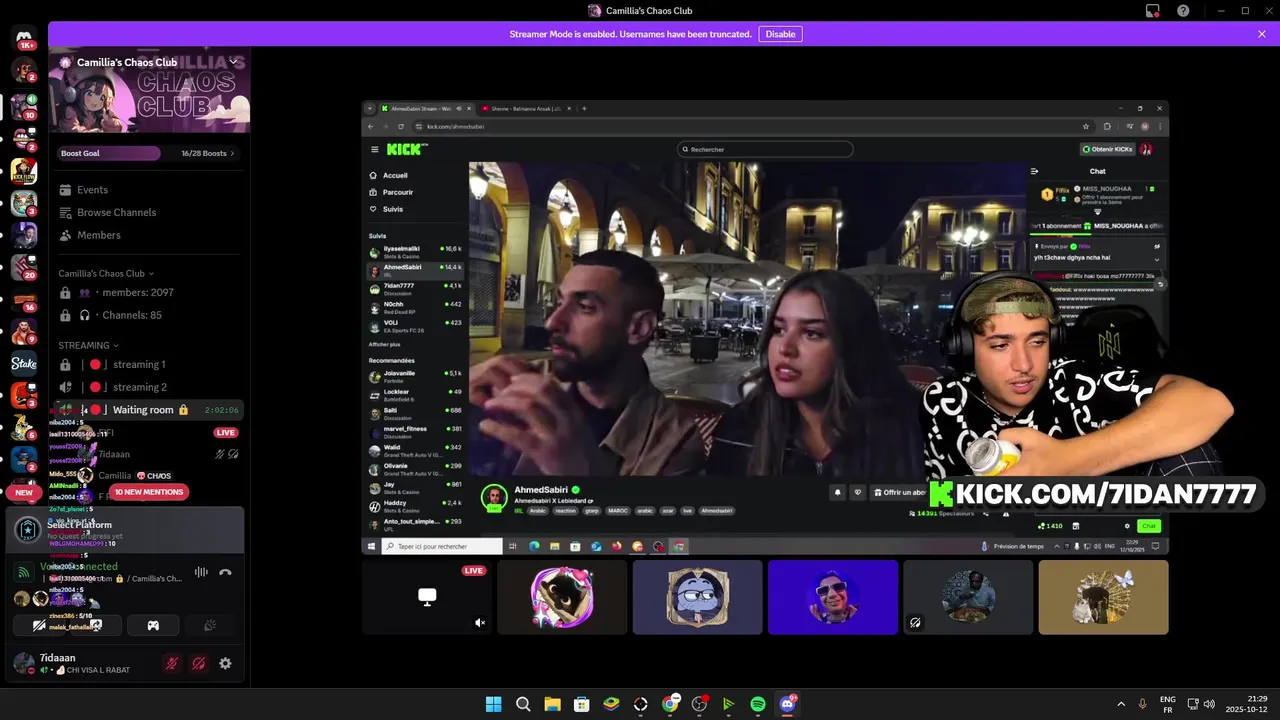Select the LIVE screen-share tile
Screen dimensions: 1280x720
426,597
